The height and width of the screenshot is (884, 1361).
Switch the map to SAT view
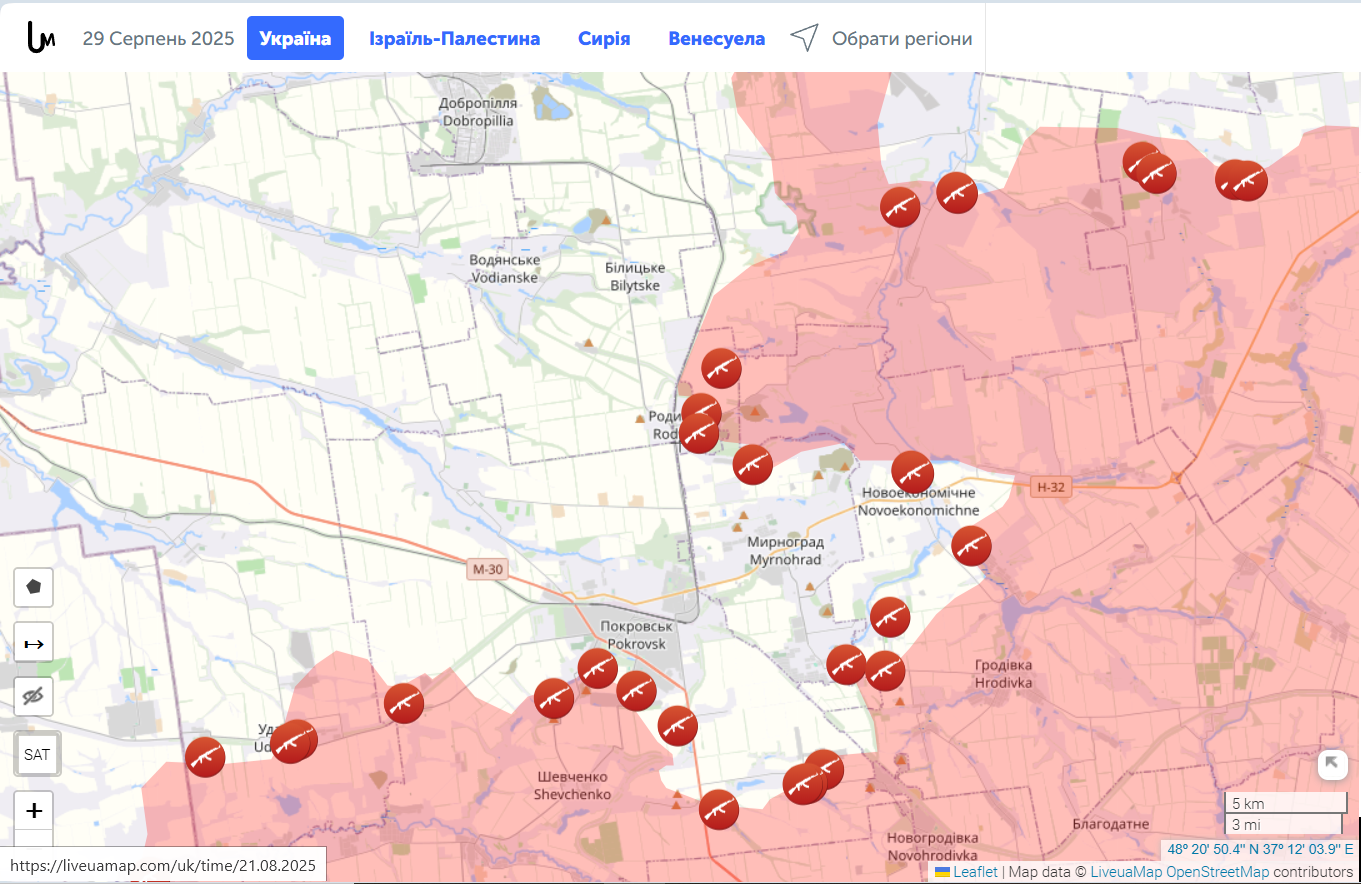click(37, 754)
